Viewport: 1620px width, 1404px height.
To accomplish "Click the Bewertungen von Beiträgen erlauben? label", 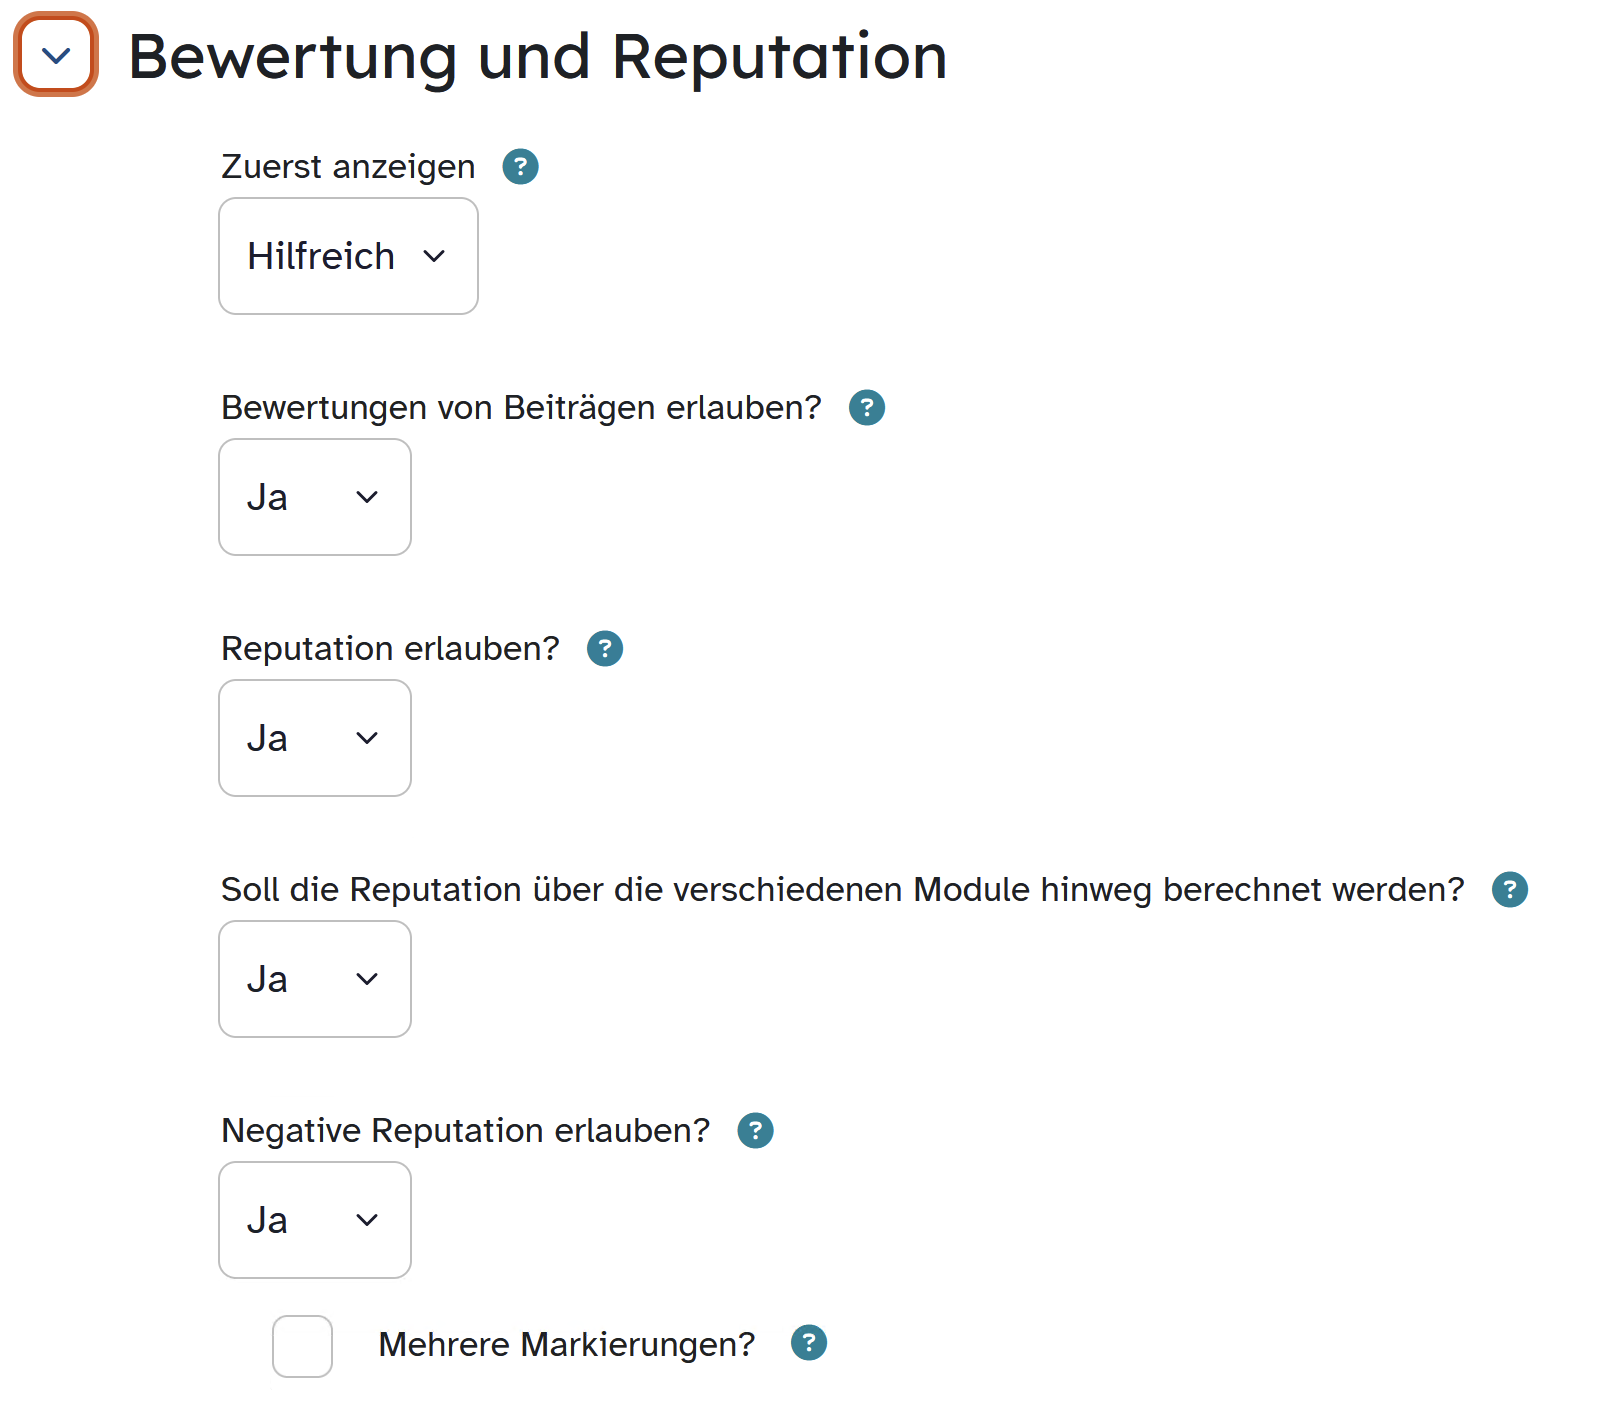I will (x=521, y=408).
